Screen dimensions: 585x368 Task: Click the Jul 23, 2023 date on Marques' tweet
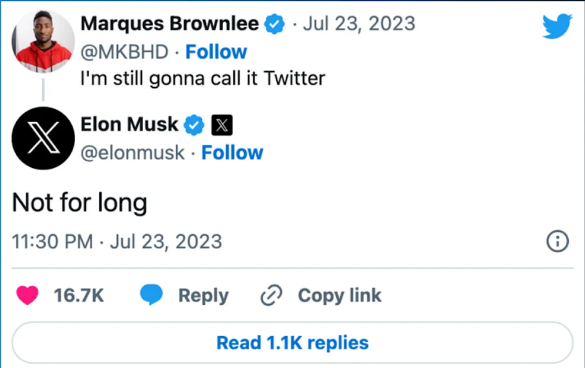(x=359, y=24)
